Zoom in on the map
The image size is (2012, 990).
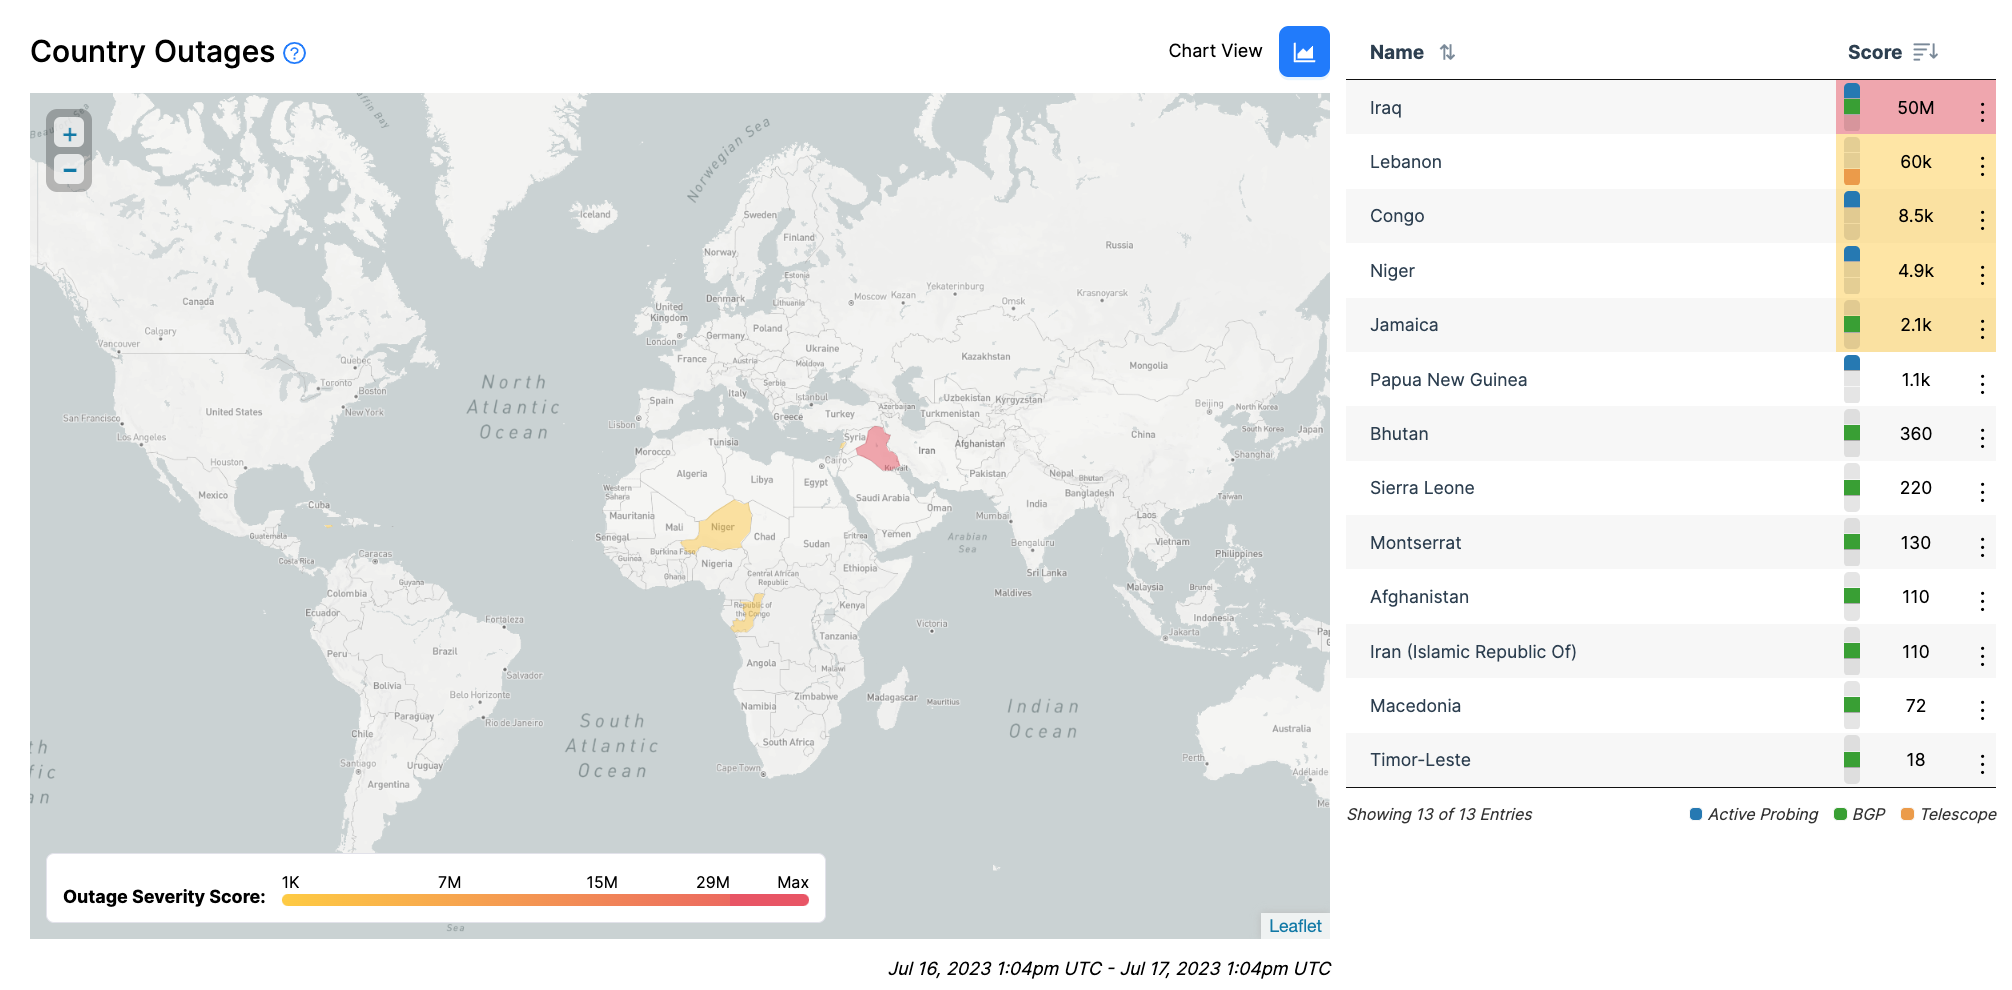(69, 134)
